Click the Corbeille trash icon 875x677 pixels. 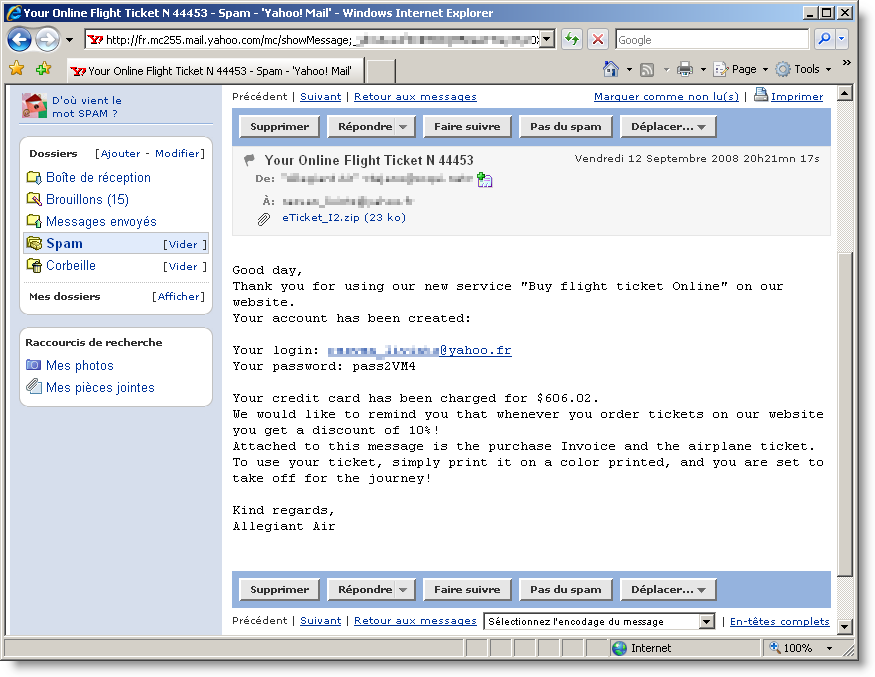pos(34,266)
